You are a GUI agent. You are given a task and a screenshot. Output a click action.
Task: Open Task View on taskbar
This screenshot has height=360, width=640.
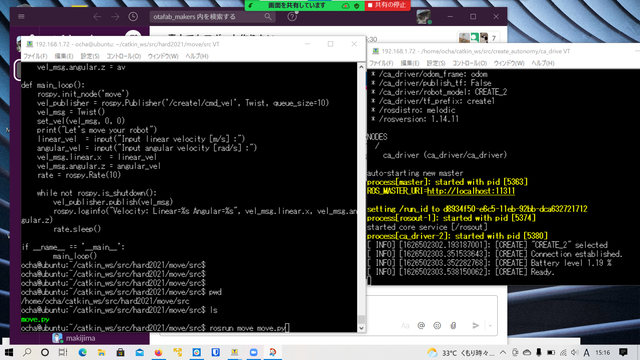point(63,352)
